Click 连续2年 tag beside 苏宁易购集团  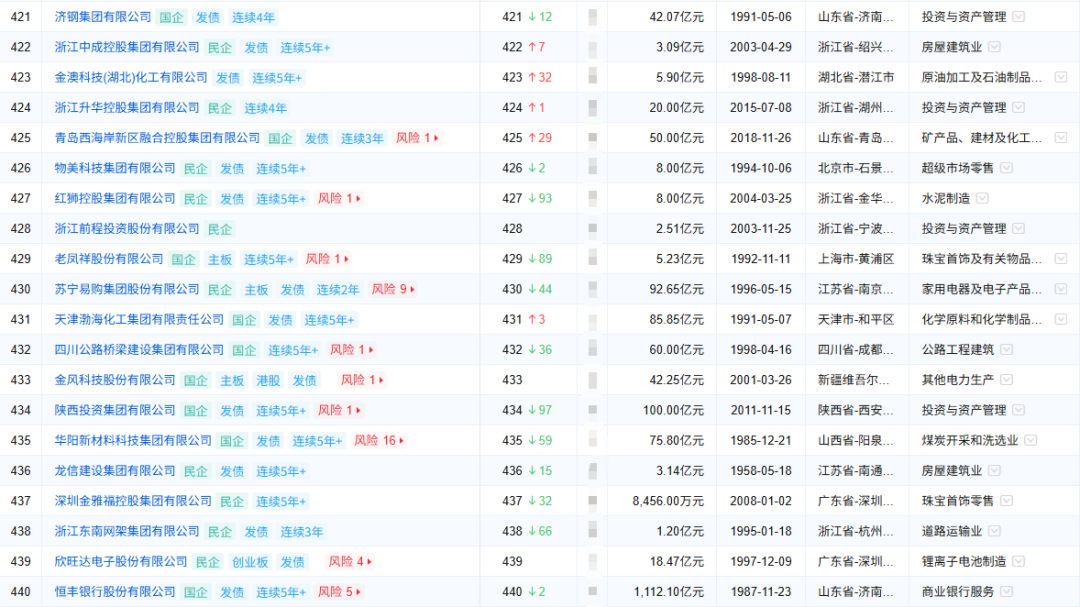click(x=338, y=289)
